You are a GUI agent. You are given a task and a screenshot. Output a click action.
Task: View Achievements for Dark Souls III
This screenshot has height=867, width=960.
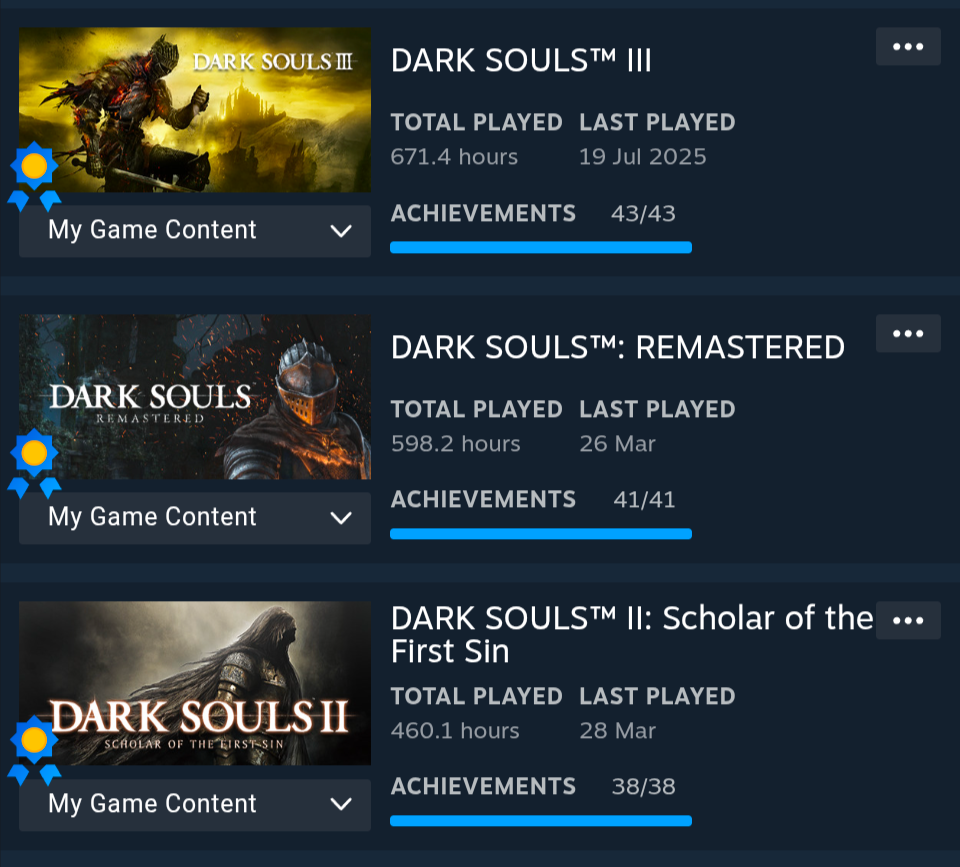[483, 214]
